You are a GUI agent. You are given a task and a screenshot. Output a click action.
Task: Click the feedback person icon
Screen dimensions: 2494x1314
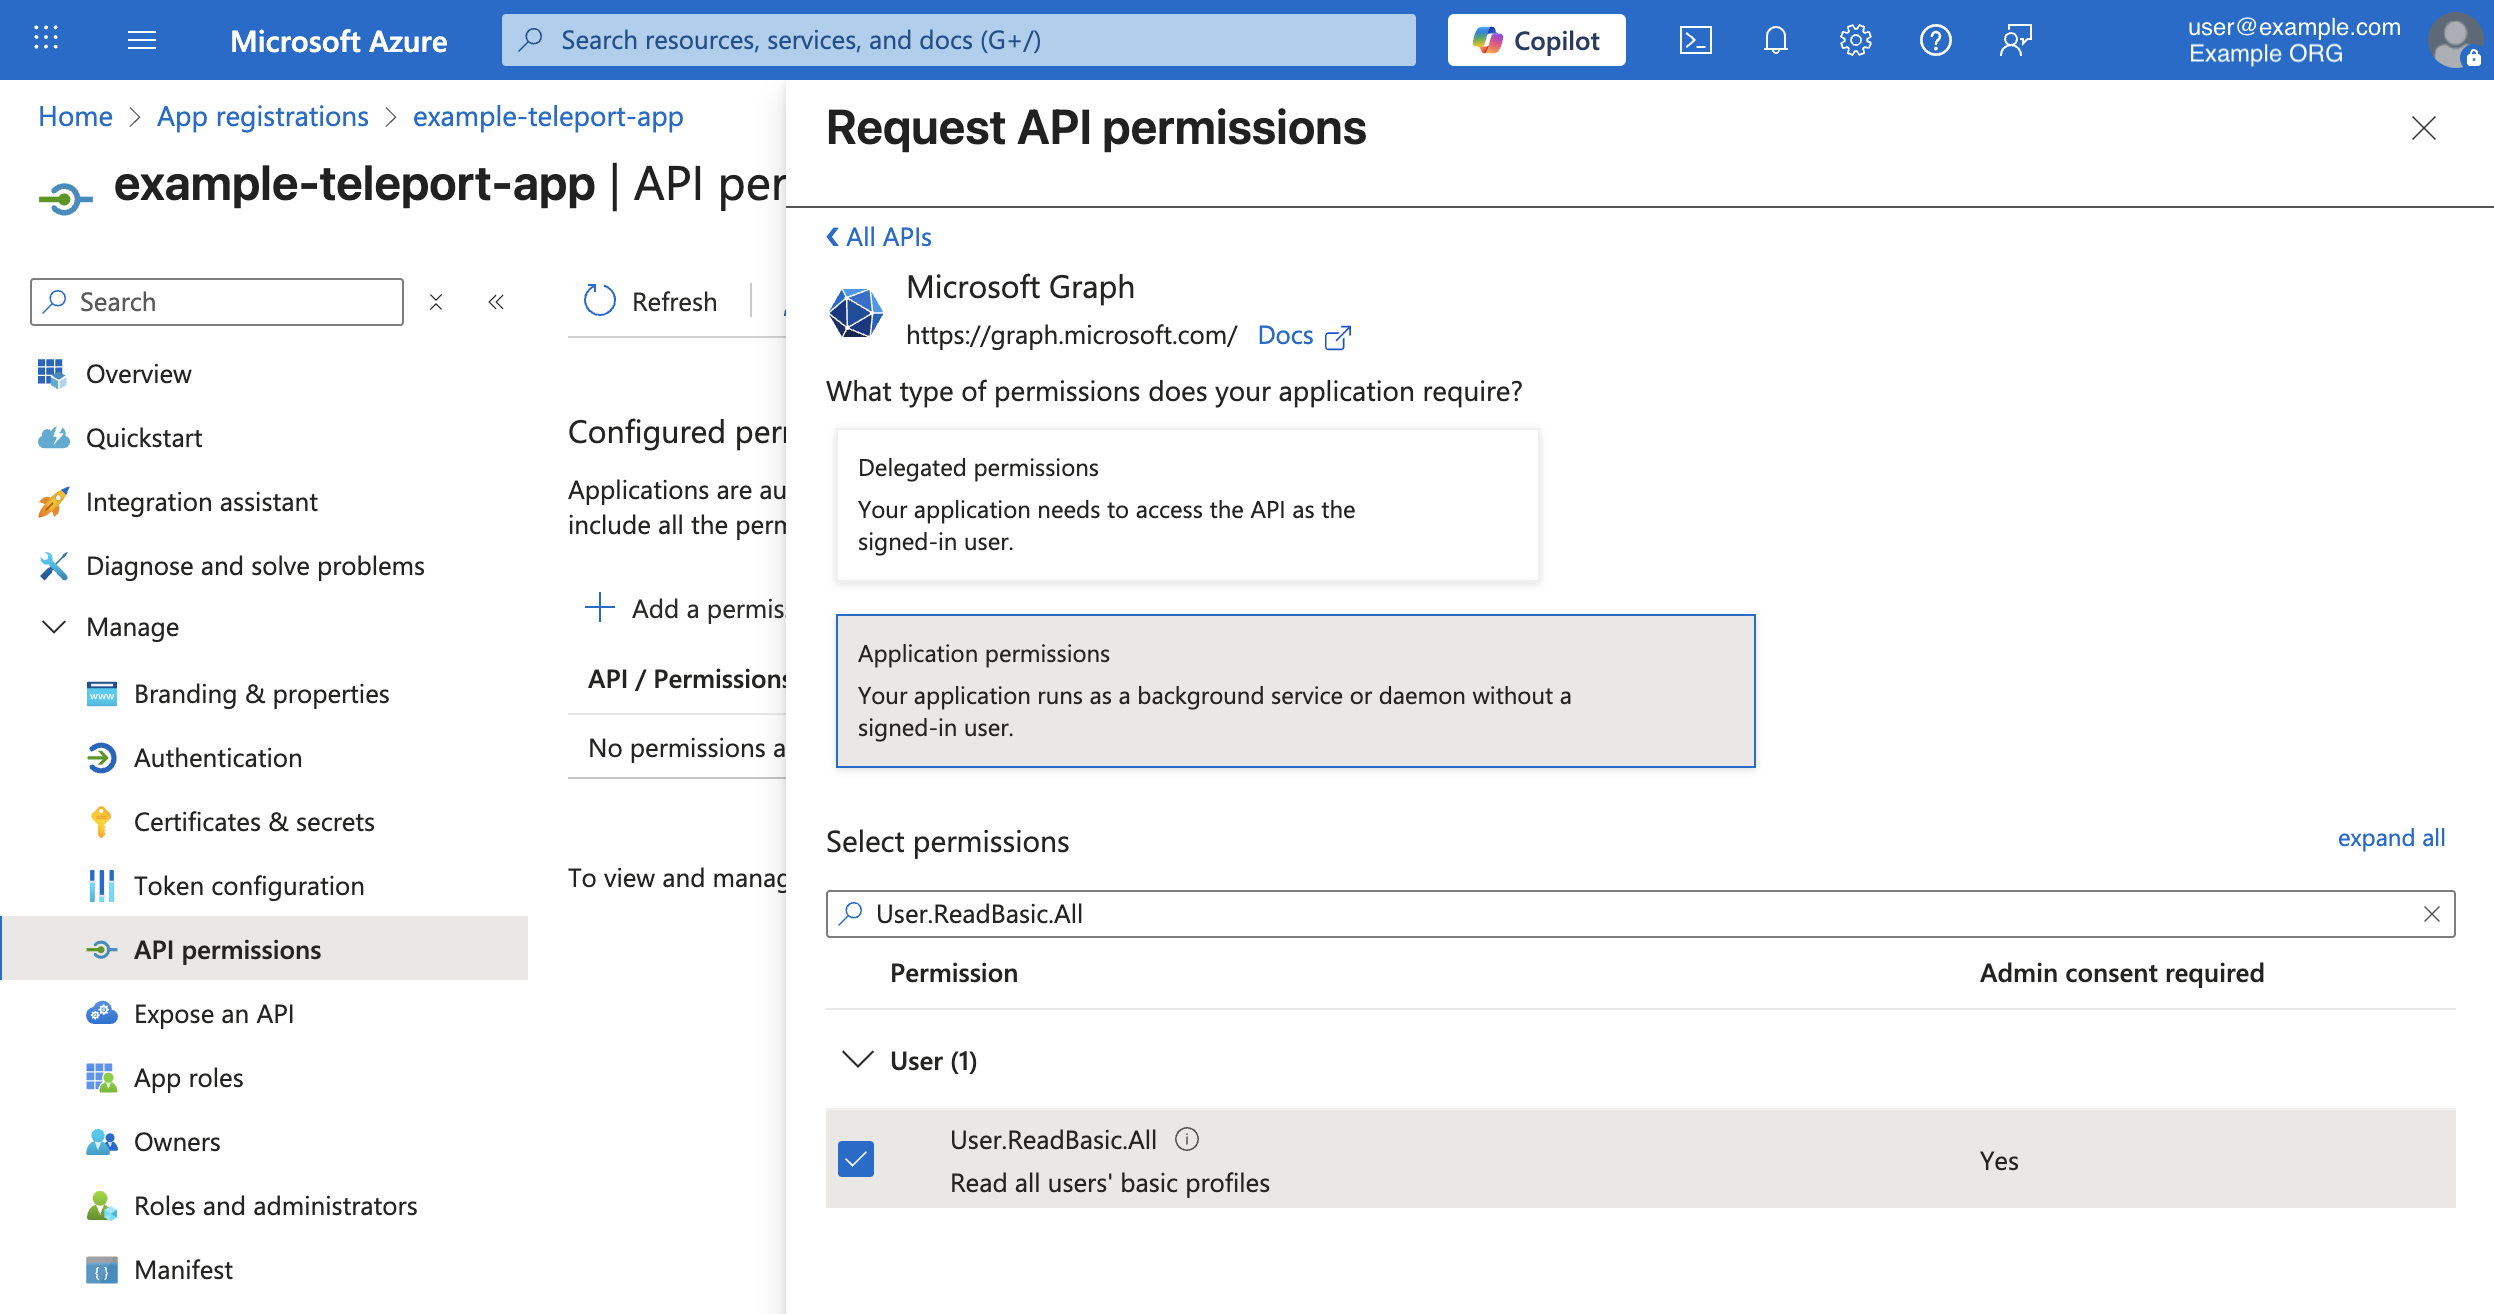(x=2014, y=40)
